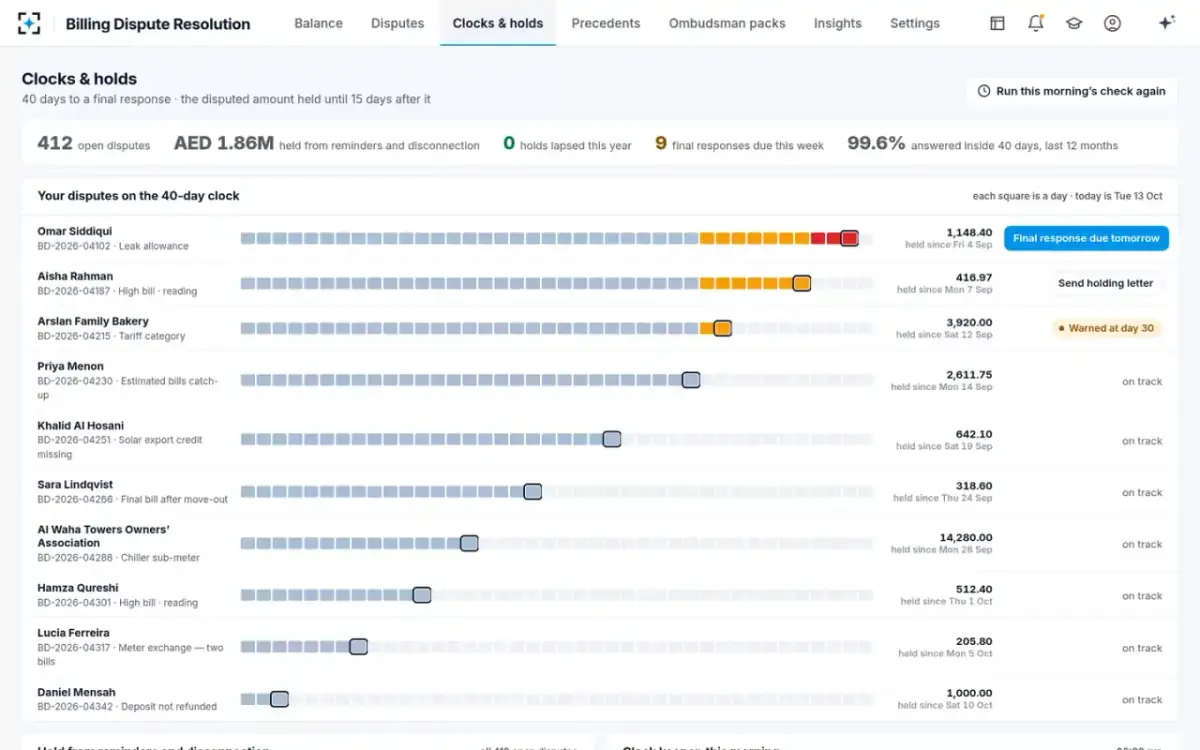Click the Final response due tomorrow button
The height and width of the screenshot is (750, 1200).
point(1086,238)
